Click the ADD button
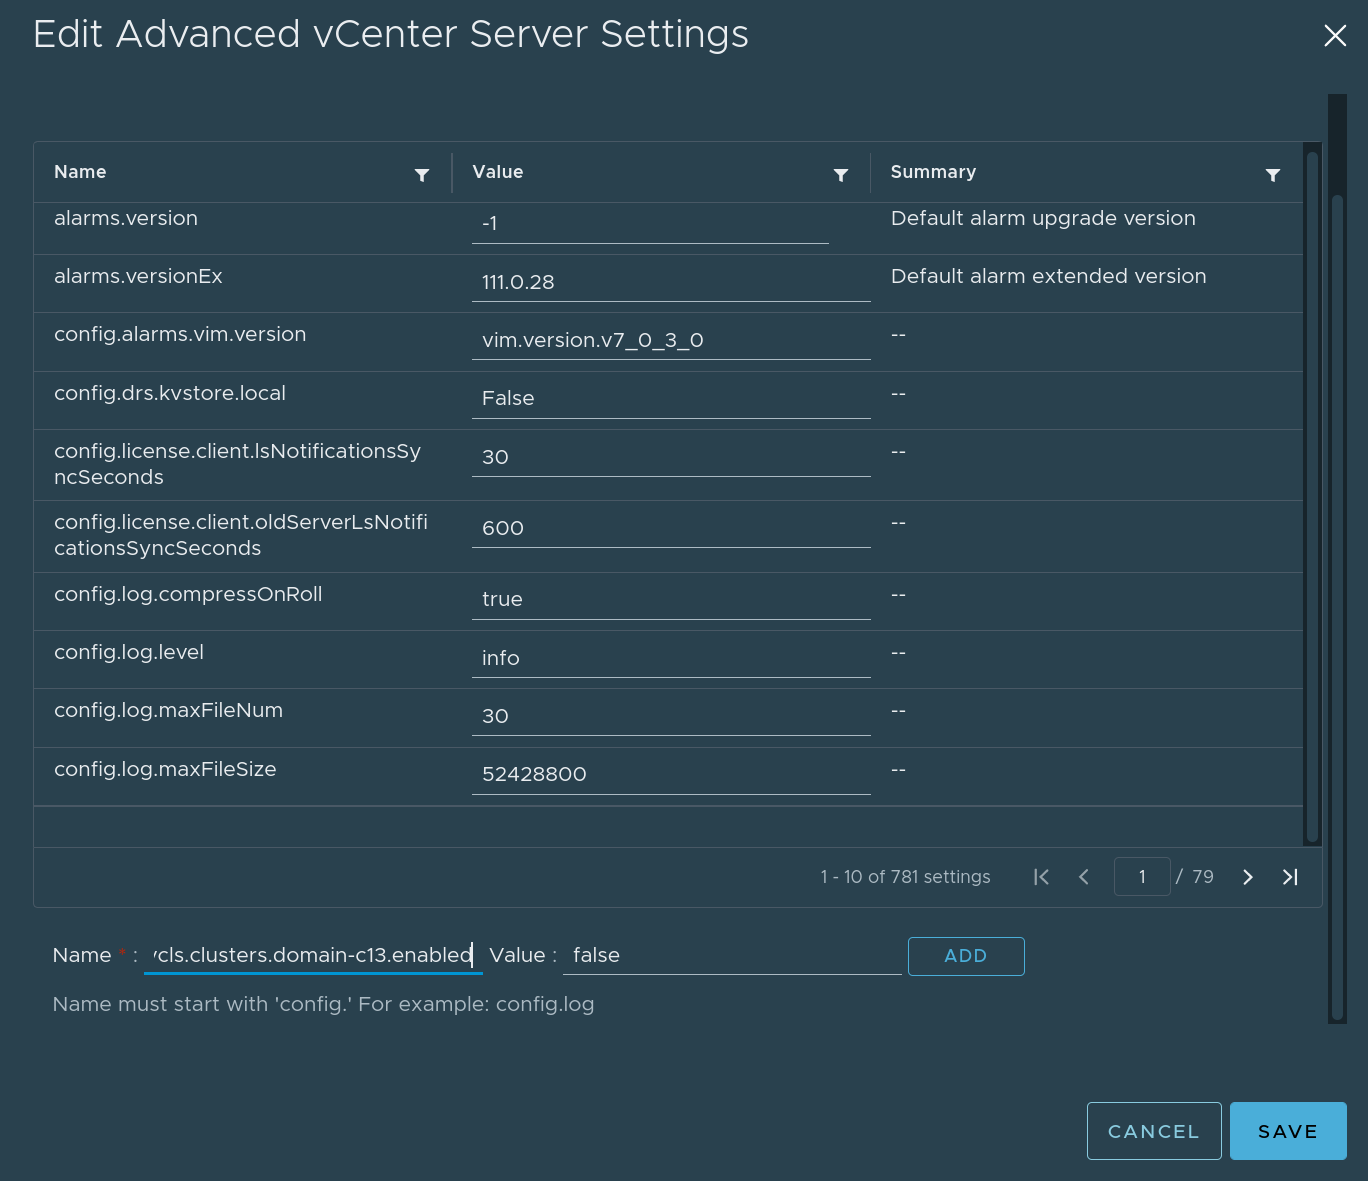 [966, 956]
